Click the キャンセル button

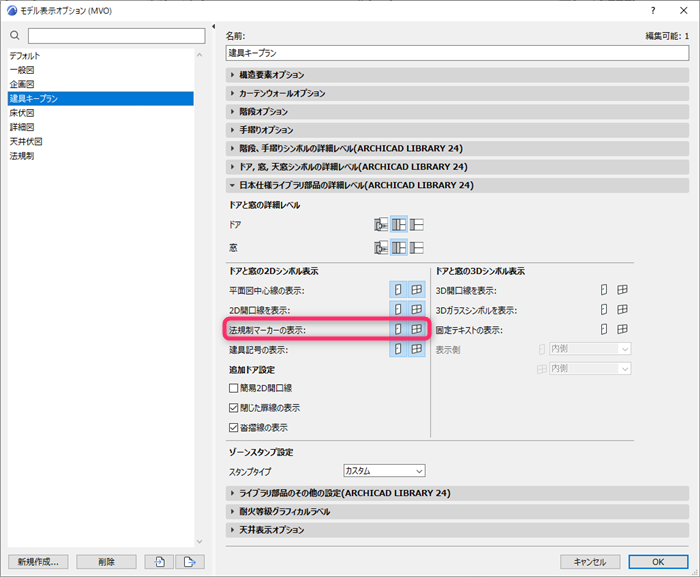pyautogui.click(x=590, y=562)
